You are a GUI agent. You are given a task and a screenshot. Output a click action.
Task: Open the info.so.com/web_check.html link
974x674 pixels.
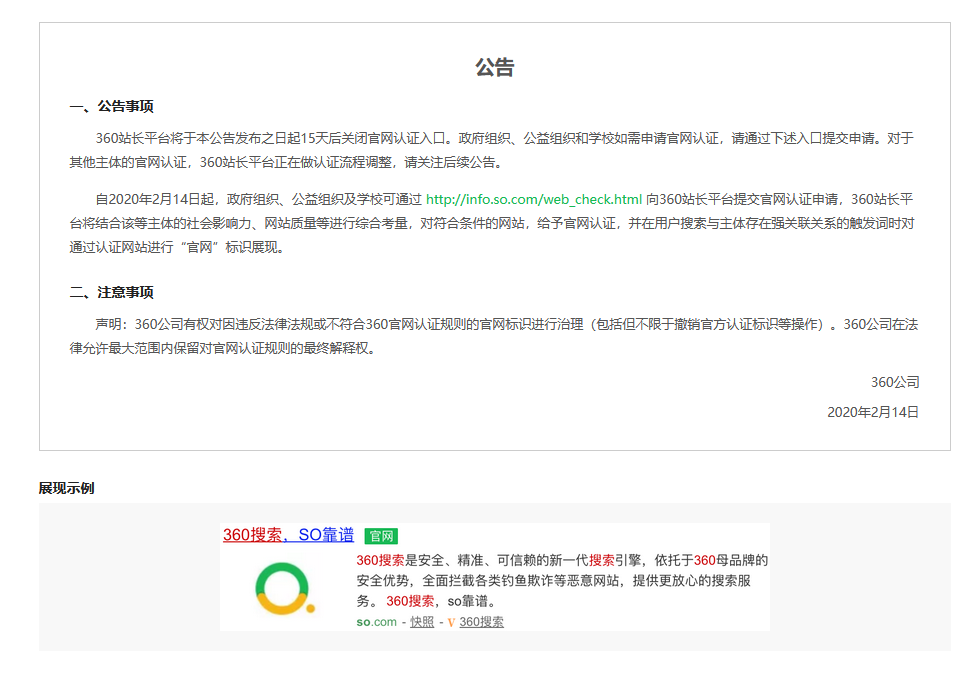pyautogui.click(x=534, y=199)
